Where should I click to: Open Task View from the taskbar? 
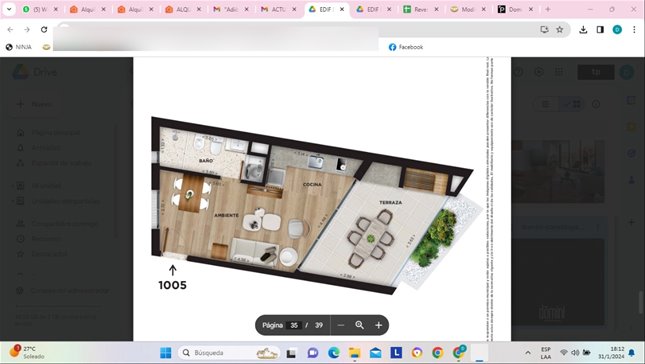tap(291, 353)
